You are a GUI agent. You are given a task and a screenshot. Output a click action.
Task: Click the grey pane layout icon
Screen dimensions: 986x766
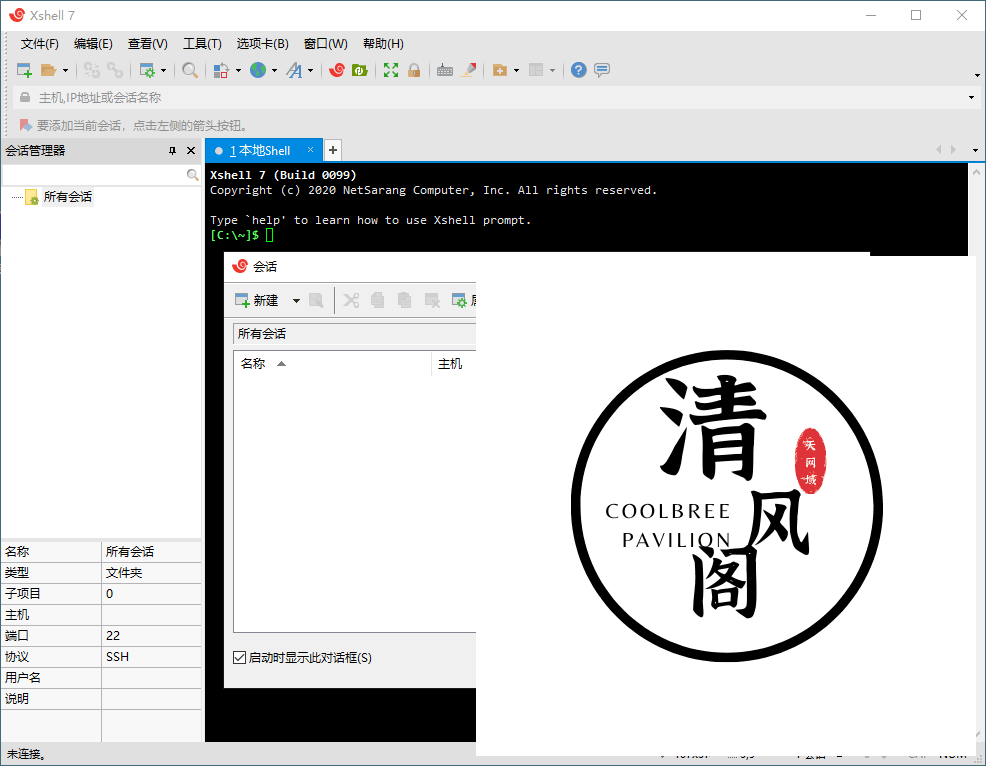tap(536, 70)
